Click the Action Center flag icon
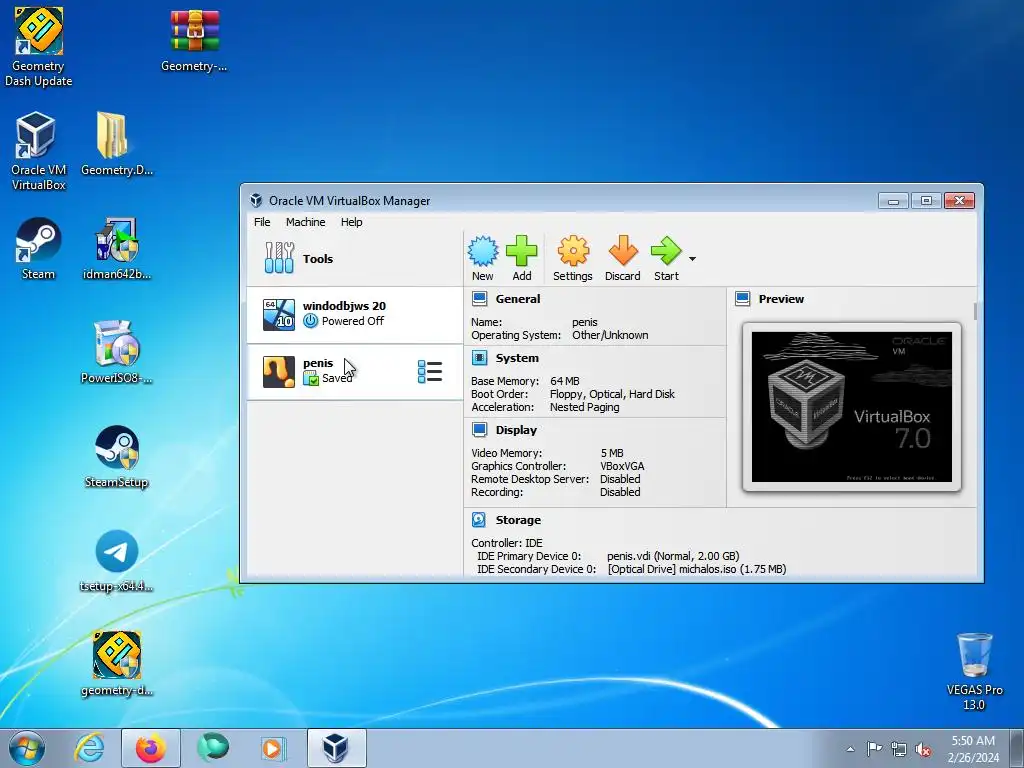1024x768 pixels. click(874, 749)
